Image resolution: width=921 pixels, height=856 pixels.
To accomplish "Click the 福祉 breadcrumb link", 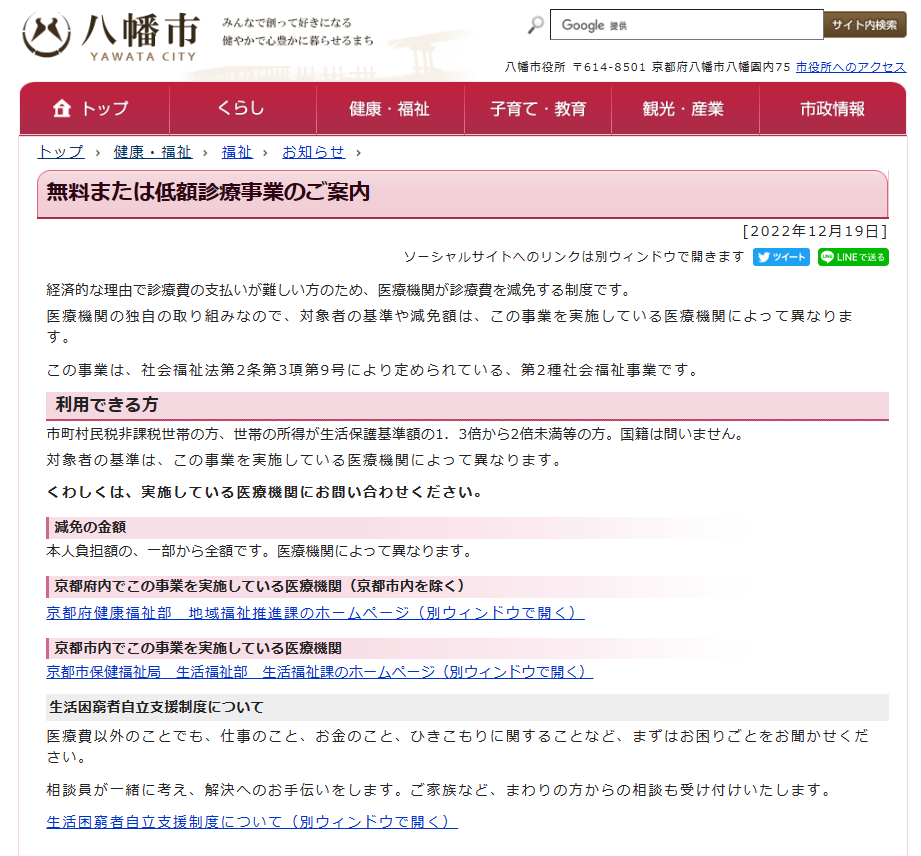I will coord(237,152).
